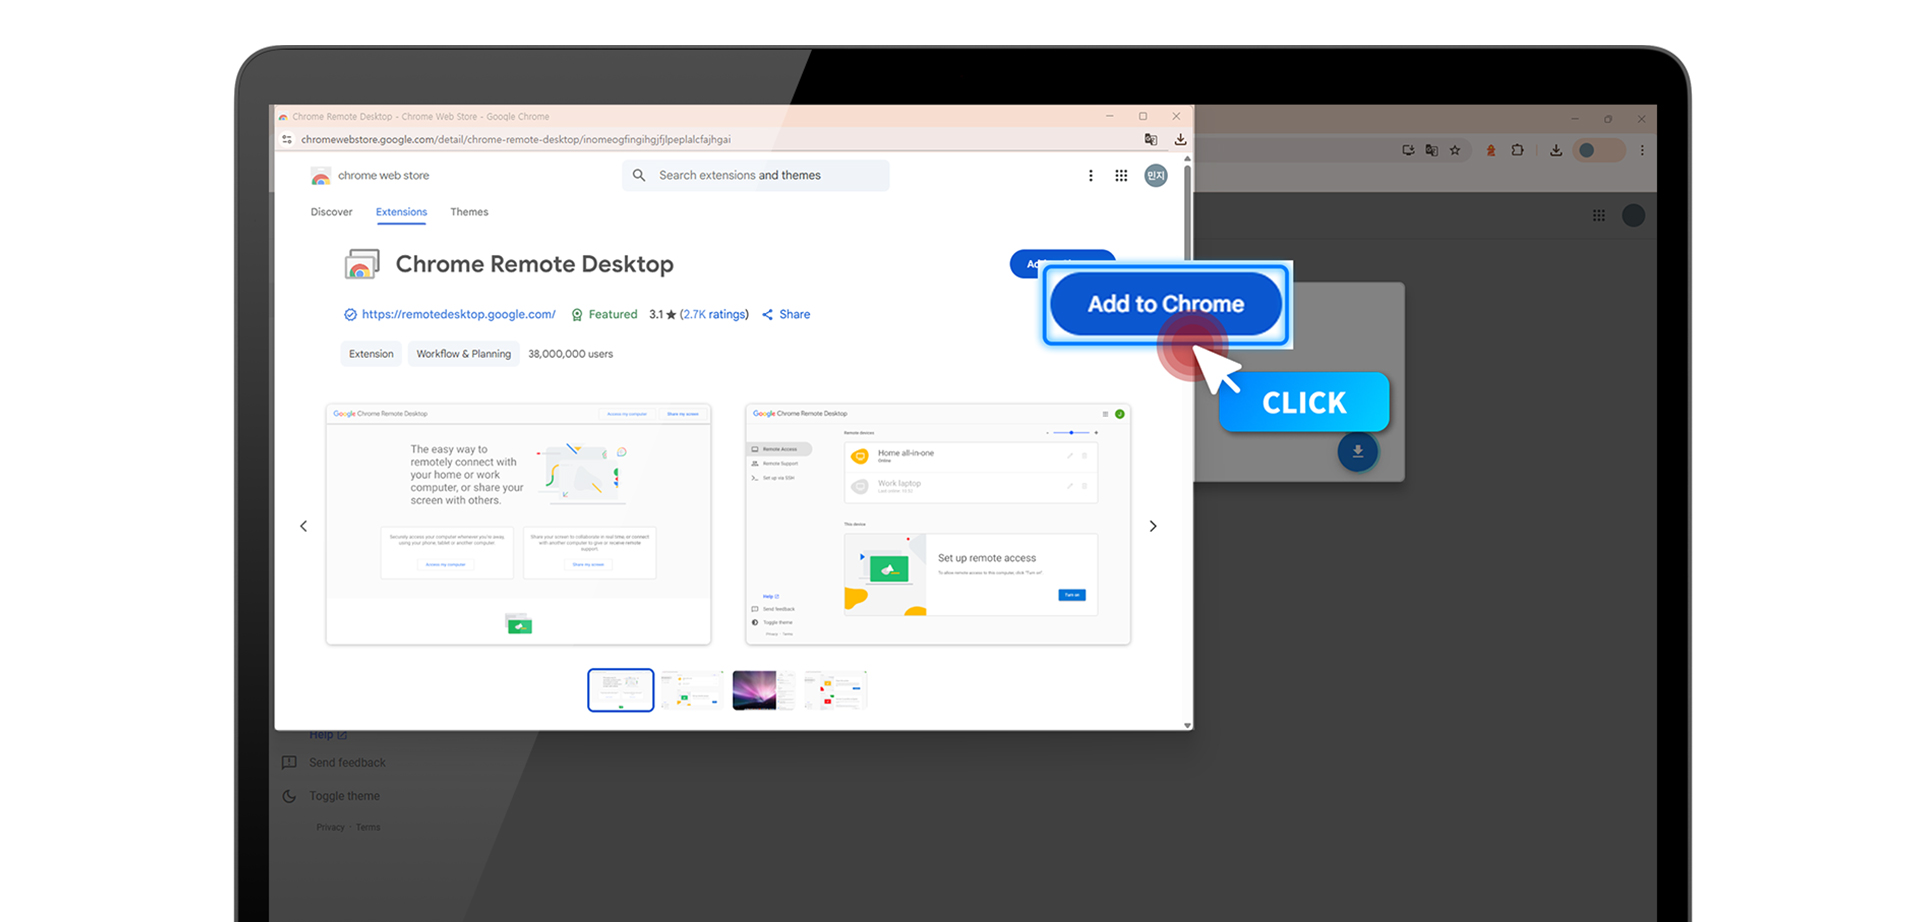This screenshot has height=922, width=1920.
Task: Click the Web Store URL in the address bar
Action: [516, 140]
